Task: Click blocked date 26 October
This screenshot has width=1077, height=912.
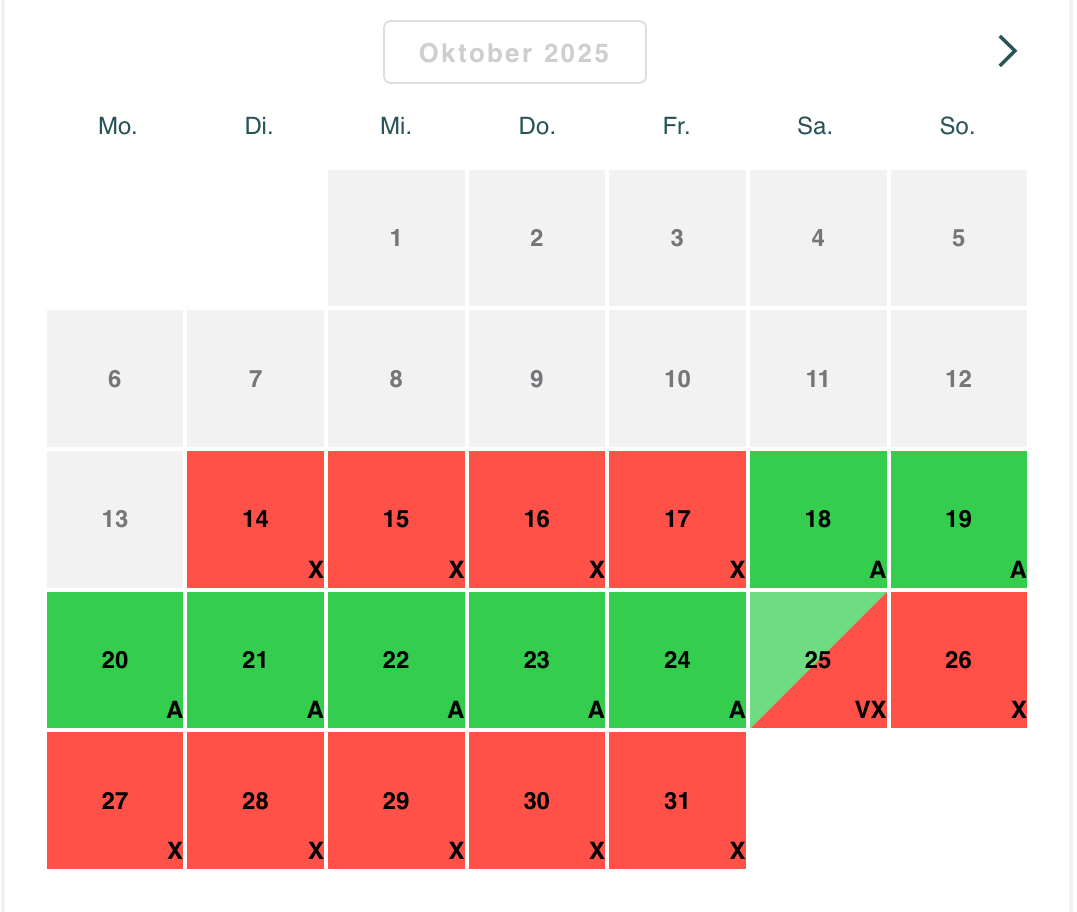Action: (958, 660)
